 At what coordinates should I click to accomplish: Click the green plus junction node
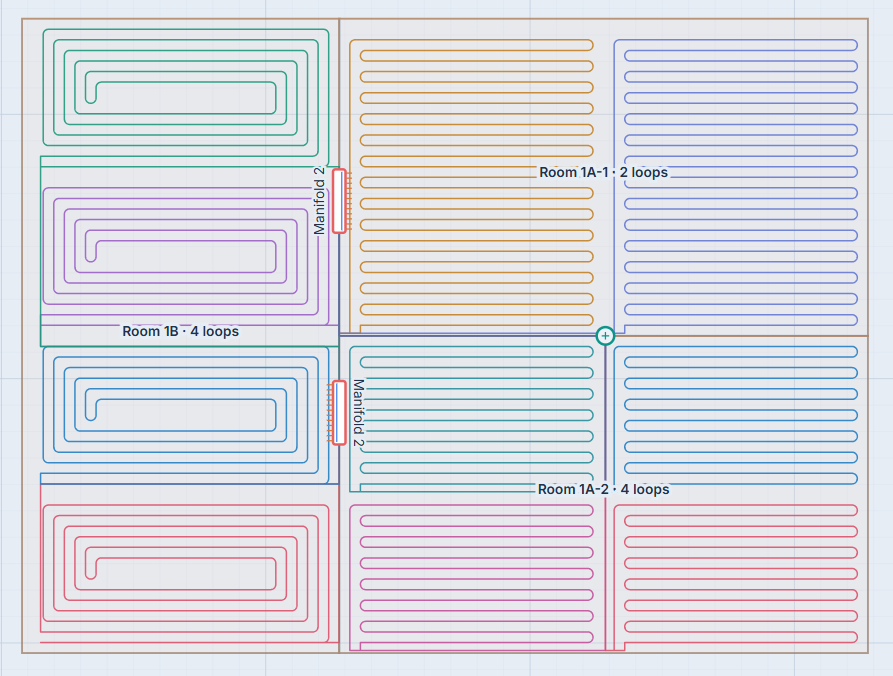pyautogui.click(x=605, y=336)
